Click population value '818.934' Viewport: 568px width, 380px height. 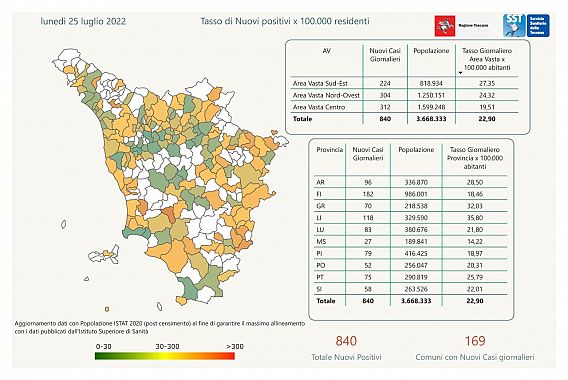pyautogui.click(x=431, y=83)
